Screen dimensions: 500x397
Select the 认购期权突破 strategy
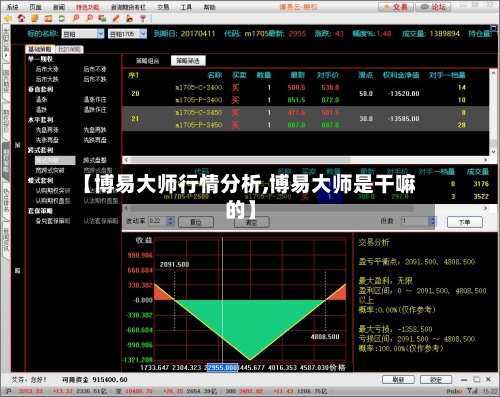click(53, 191)
